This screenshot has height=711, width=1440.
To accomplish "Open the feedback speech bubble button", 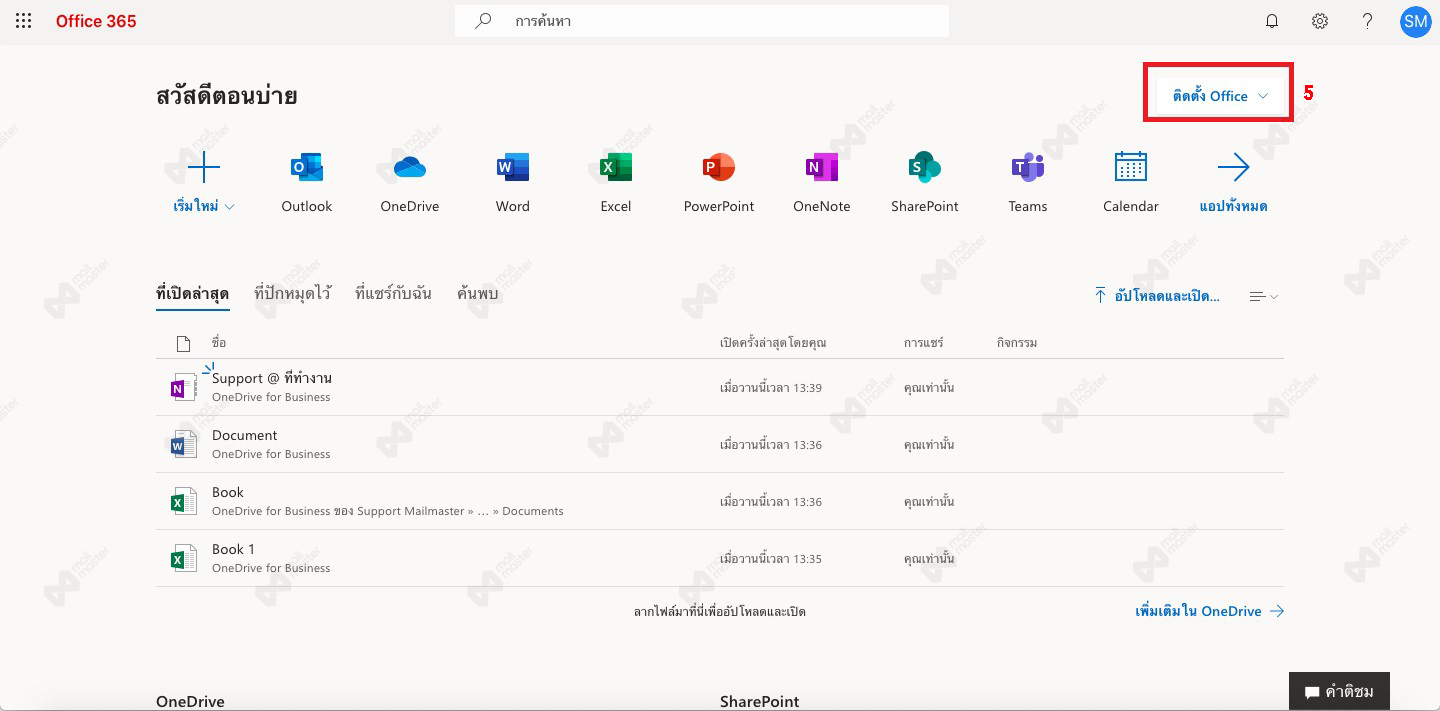I will (1339, 691).
